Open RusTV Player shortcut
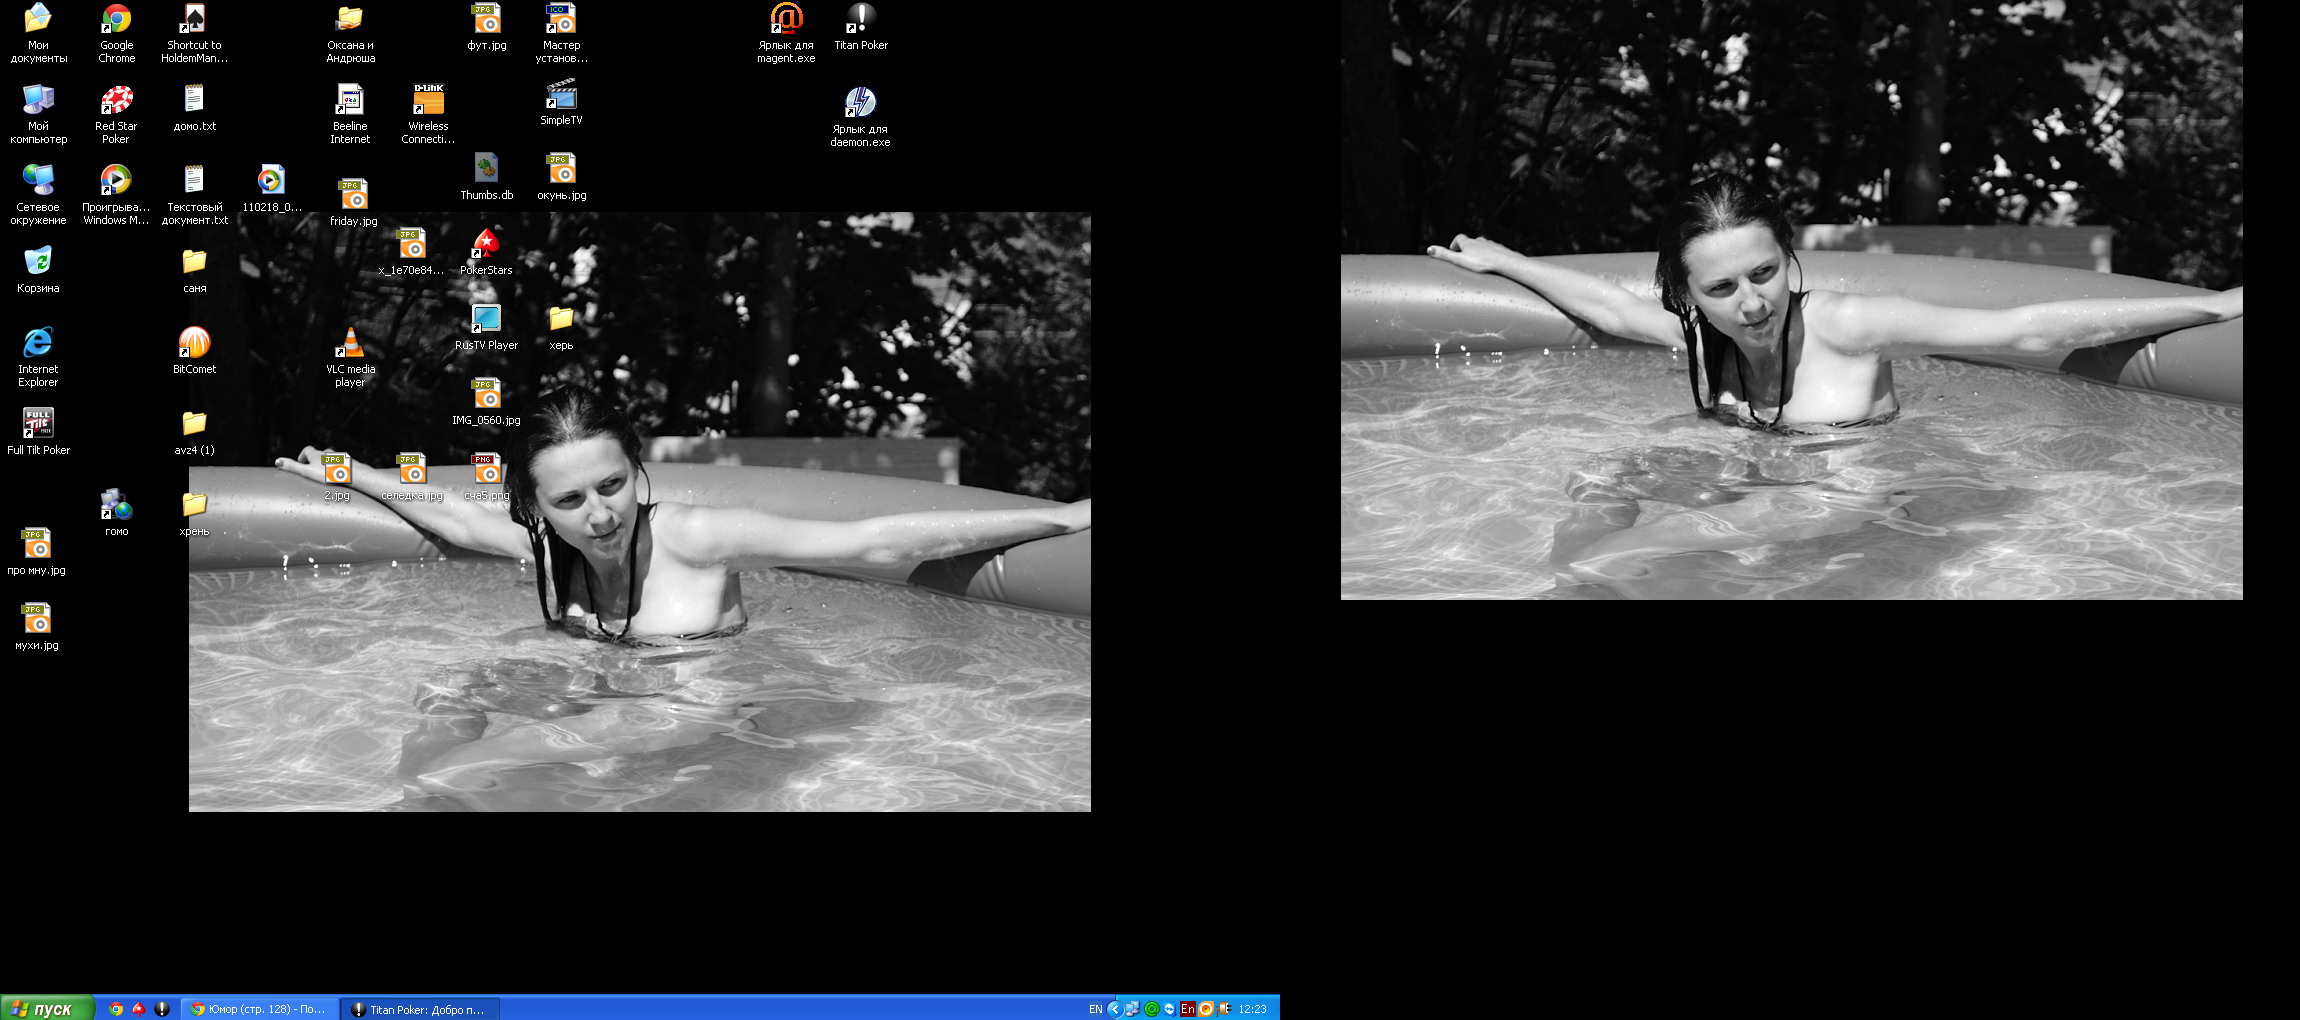Viewport: 2300px width, 1020px height. coord(486,320)
